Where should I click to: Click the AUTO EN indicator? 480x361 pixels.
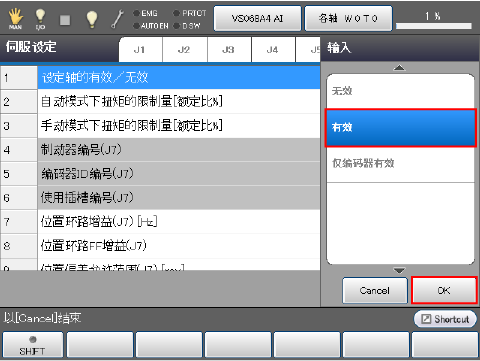click(151, 26)
